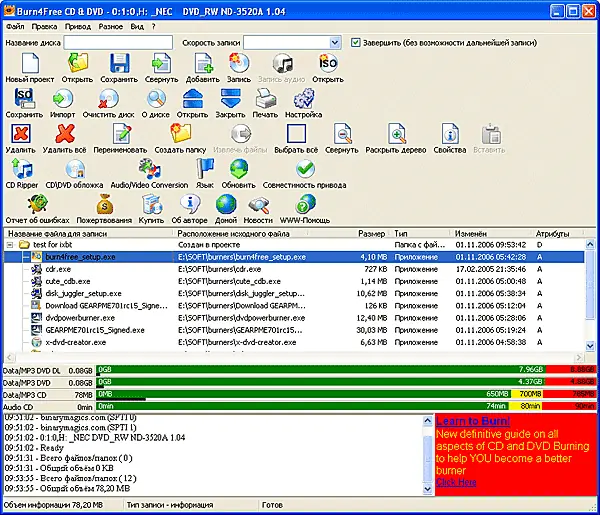
Task: Start burning with the Запись icon
Action: click(239, 63)
